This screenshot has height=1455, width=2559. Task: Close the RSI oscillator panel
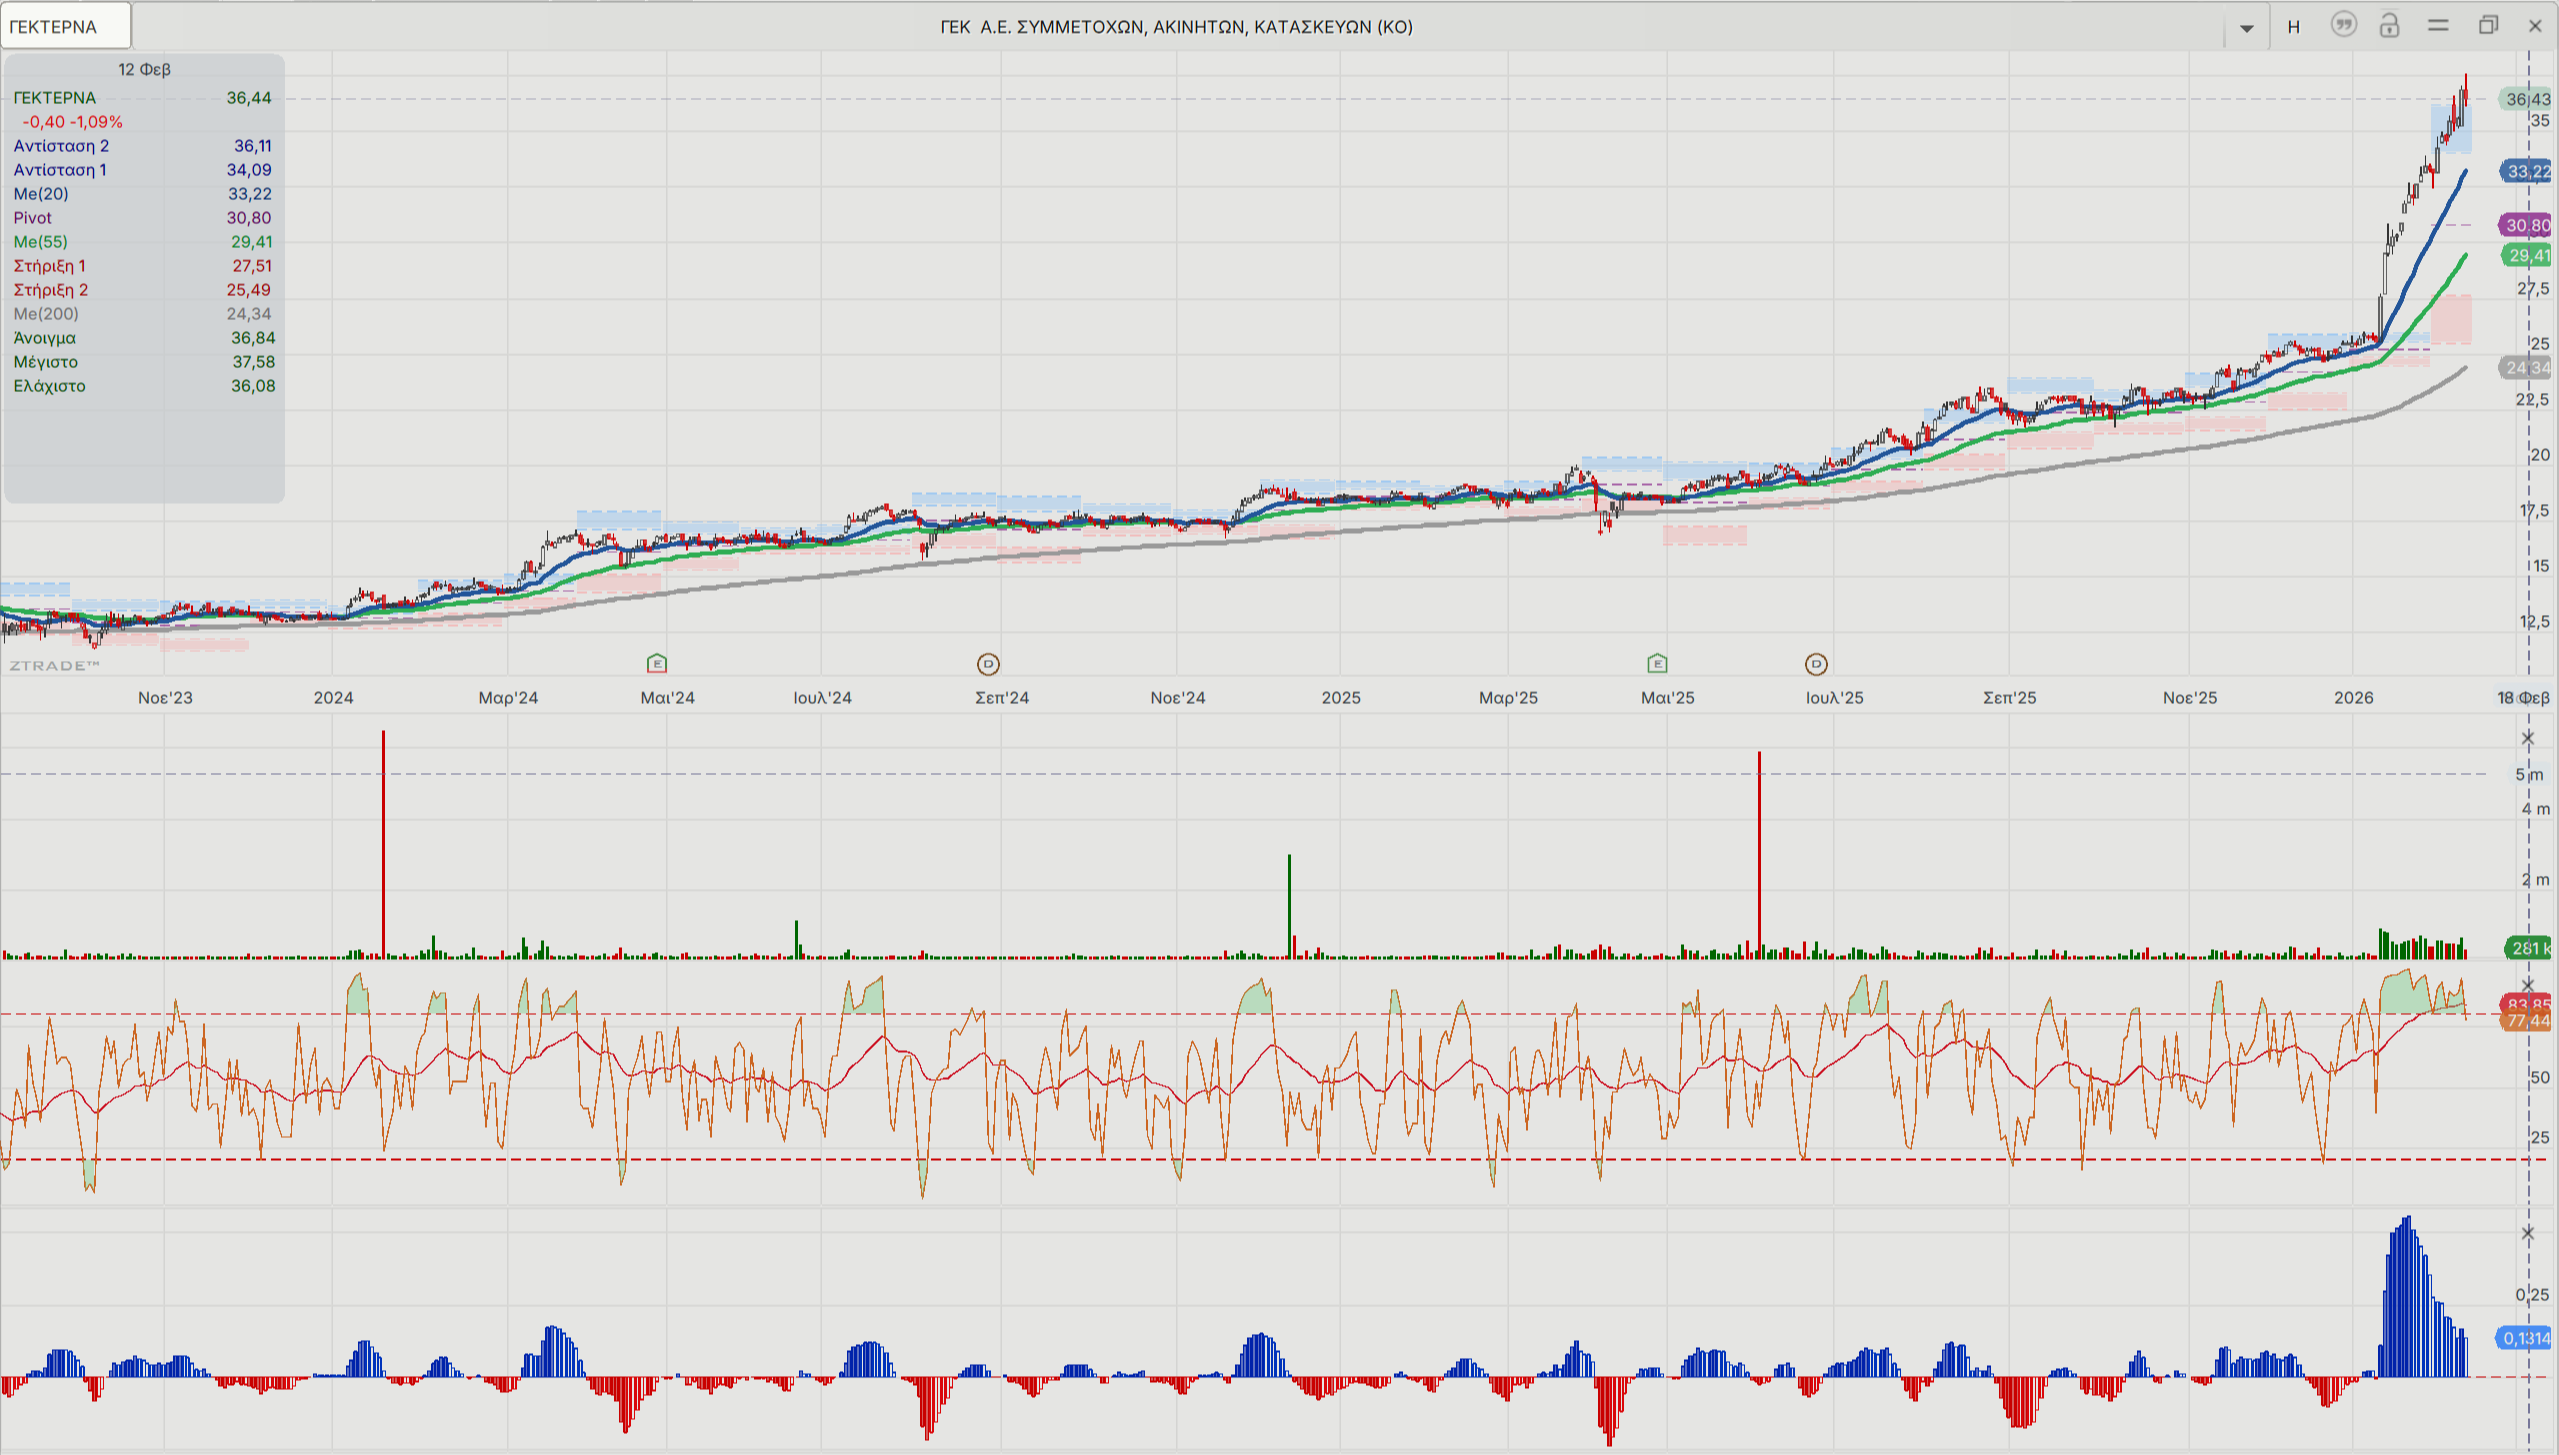2528,985
